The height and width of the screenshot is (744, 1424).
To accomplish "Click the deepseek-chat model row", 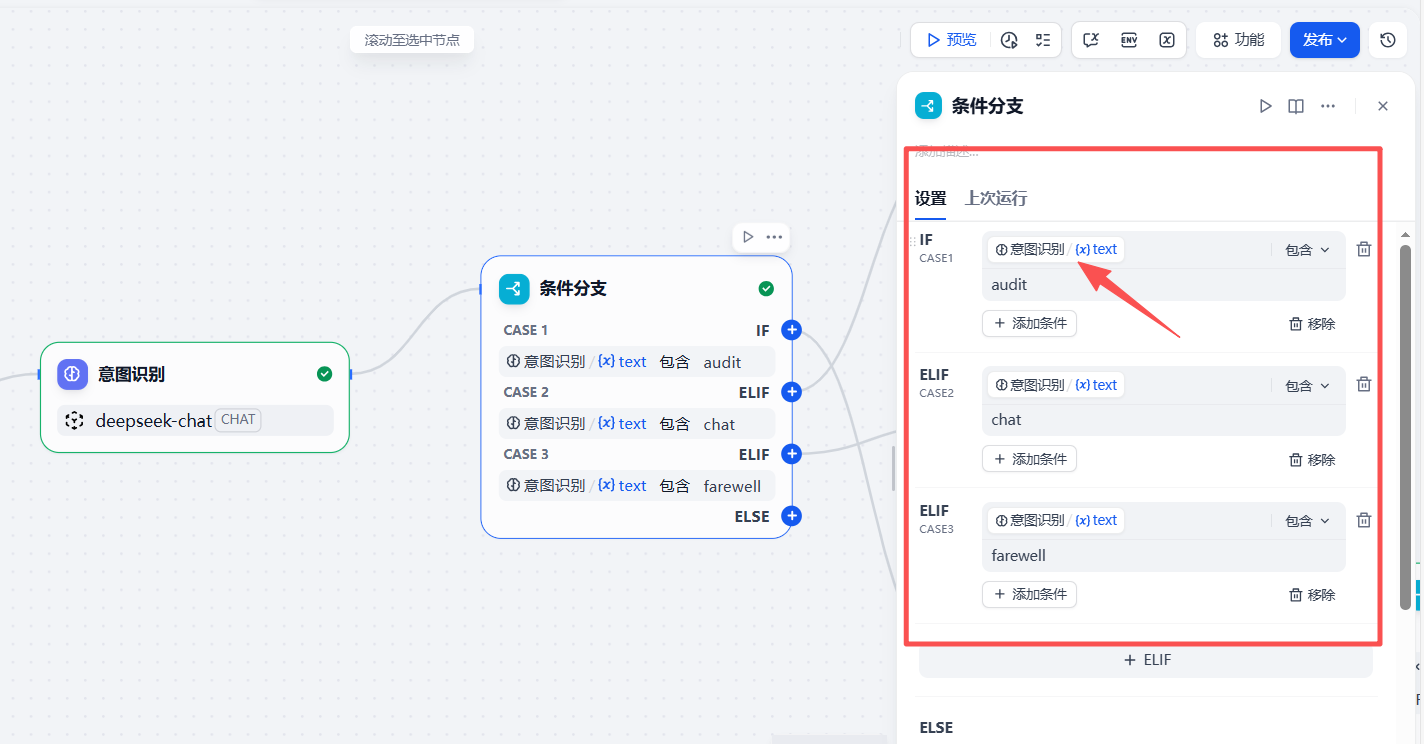I will tap(195, 420).
